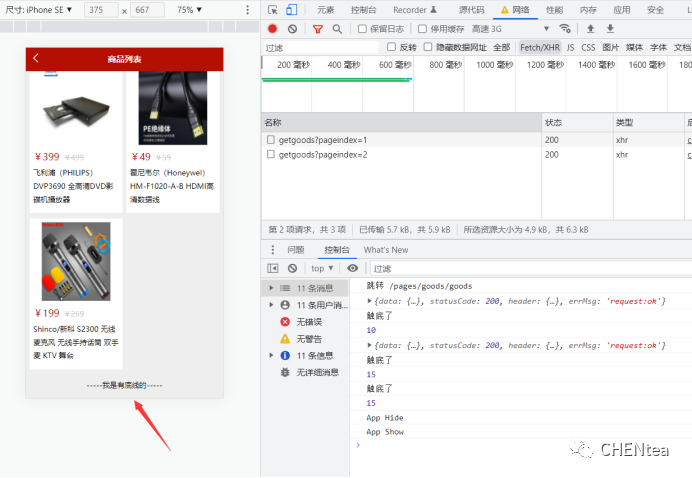Open the '高速 3G' throttling dropdown
The image size is (692, 478).
(x=510, y=29)
